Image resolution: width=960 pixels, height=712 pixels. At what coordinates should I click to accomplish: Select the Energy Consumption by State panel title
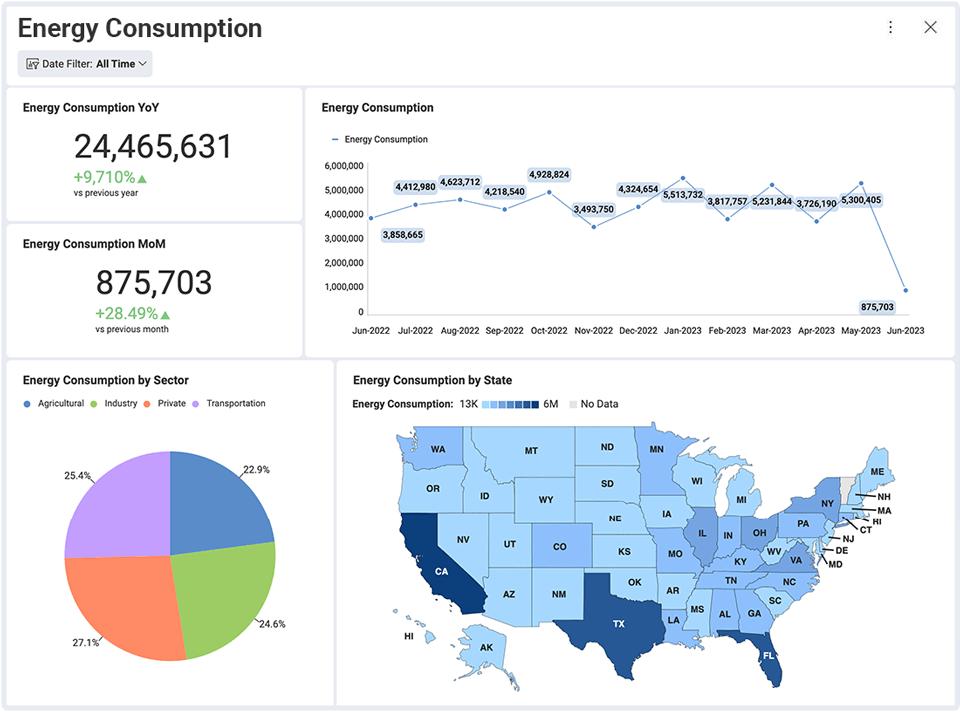click(432, 380)
